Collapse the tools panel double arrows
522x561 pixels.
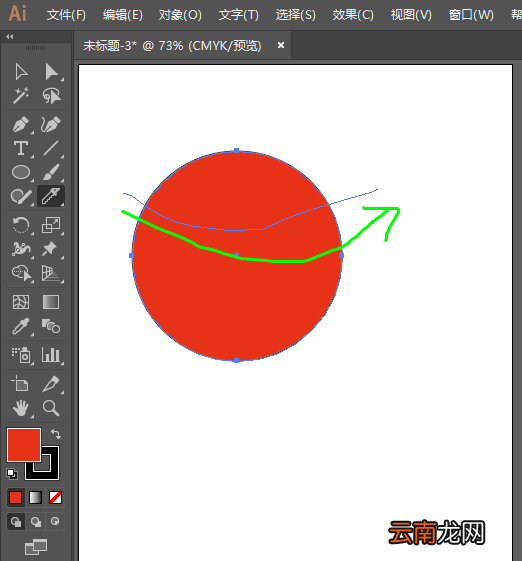10,36
